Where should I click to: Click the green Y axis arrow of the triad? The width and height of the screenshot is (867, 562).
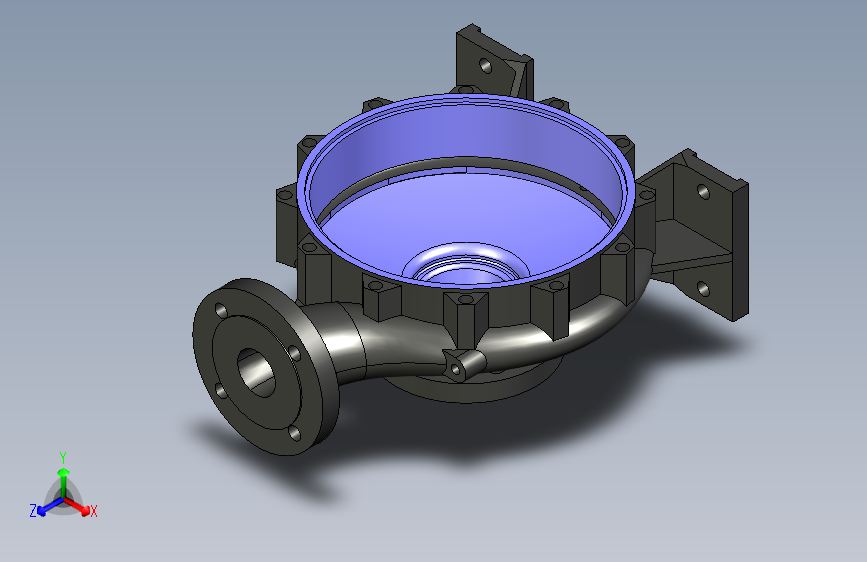64,481
